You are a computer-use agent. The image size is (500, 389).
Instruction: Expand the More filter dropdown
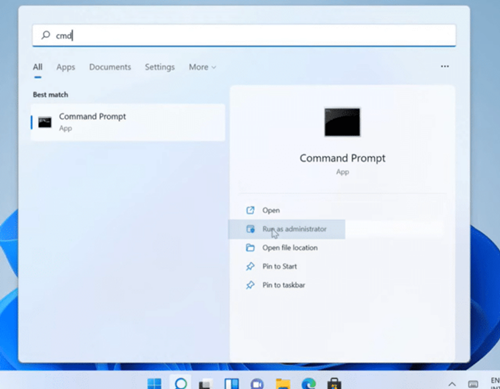point(202,67)
